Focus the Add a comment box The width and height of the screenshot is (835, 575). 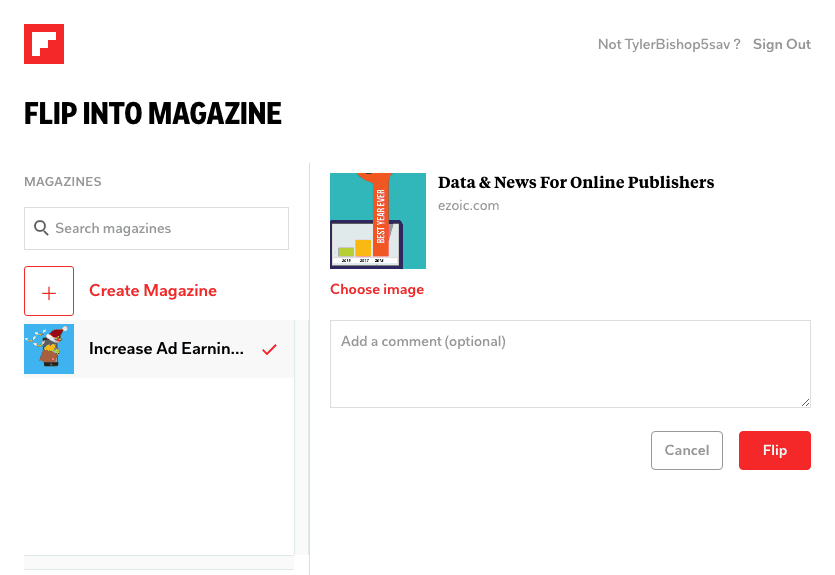click(x=570, y=364)
